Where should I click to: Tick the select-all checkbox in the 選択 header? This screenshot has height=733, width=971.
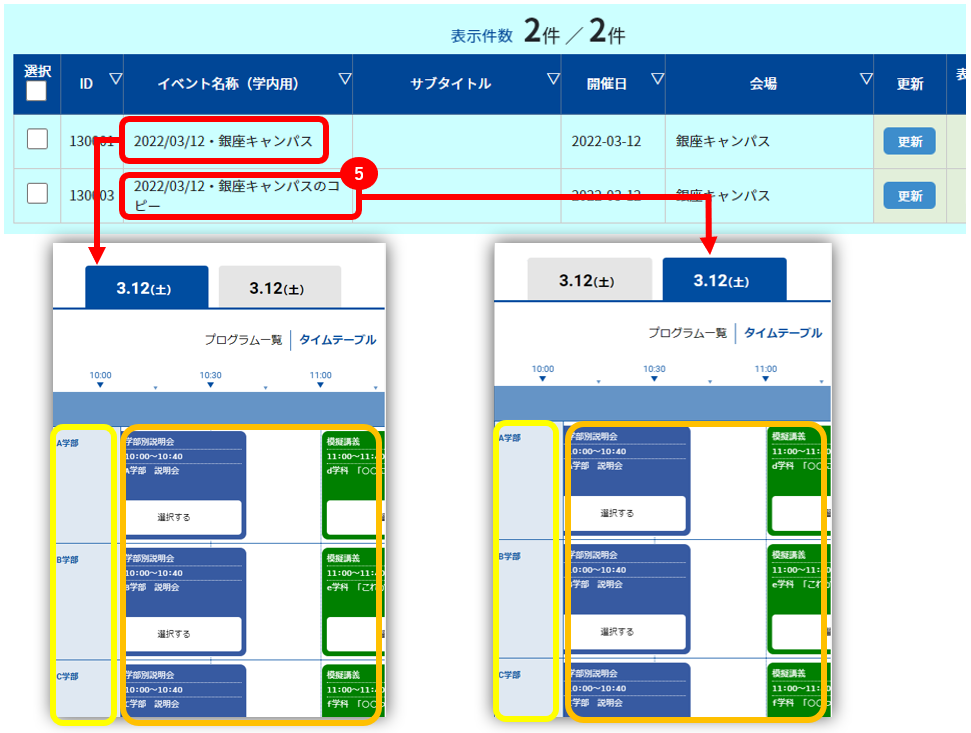click(36, 92)
